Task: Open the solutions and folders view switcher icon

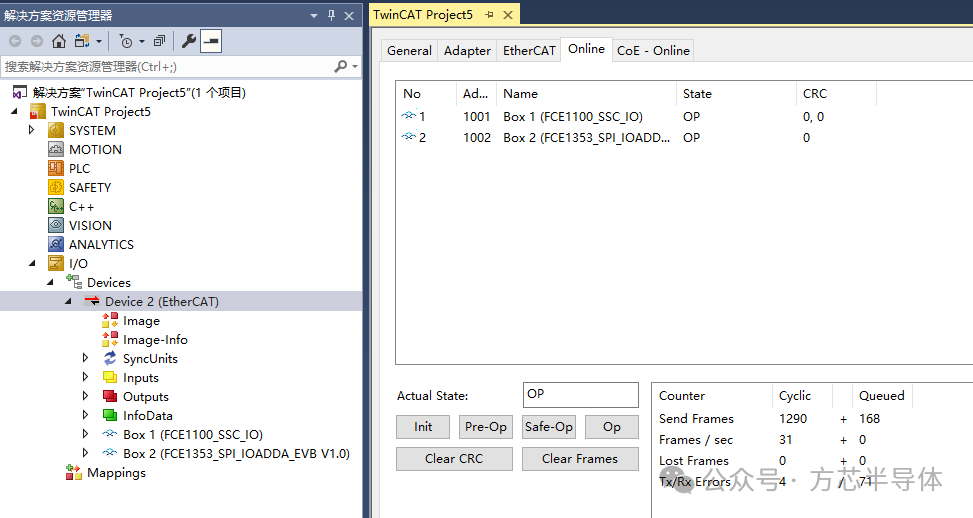Action: (x=82, y=42)
